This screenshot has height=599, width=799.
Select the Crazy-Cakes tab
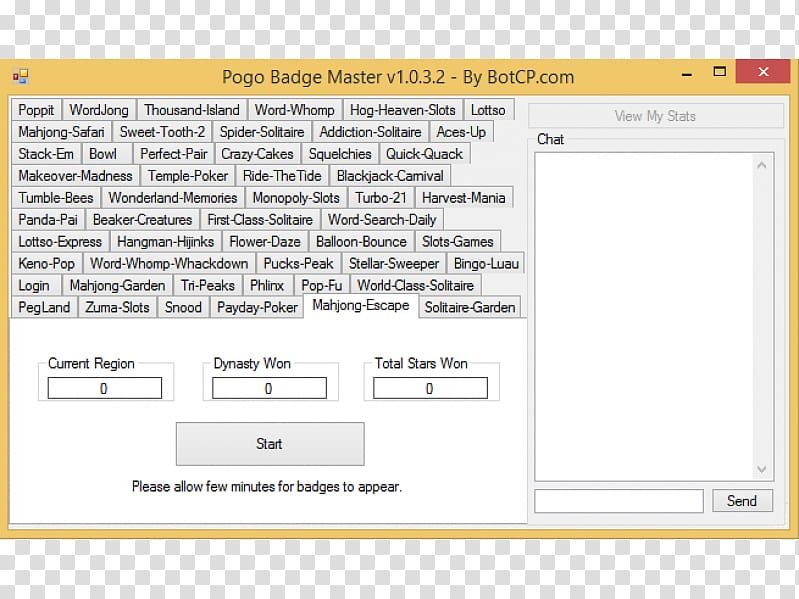257,154
